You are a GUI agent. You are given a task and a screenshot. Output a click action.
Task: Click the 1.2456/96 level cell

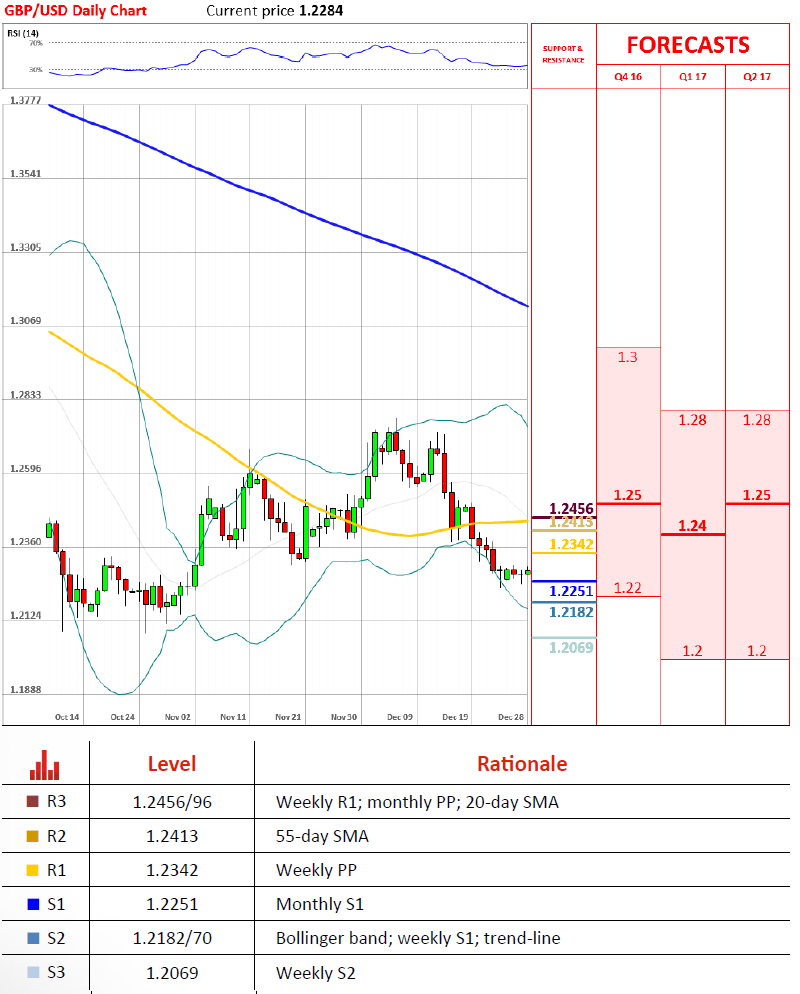(172, 803)
